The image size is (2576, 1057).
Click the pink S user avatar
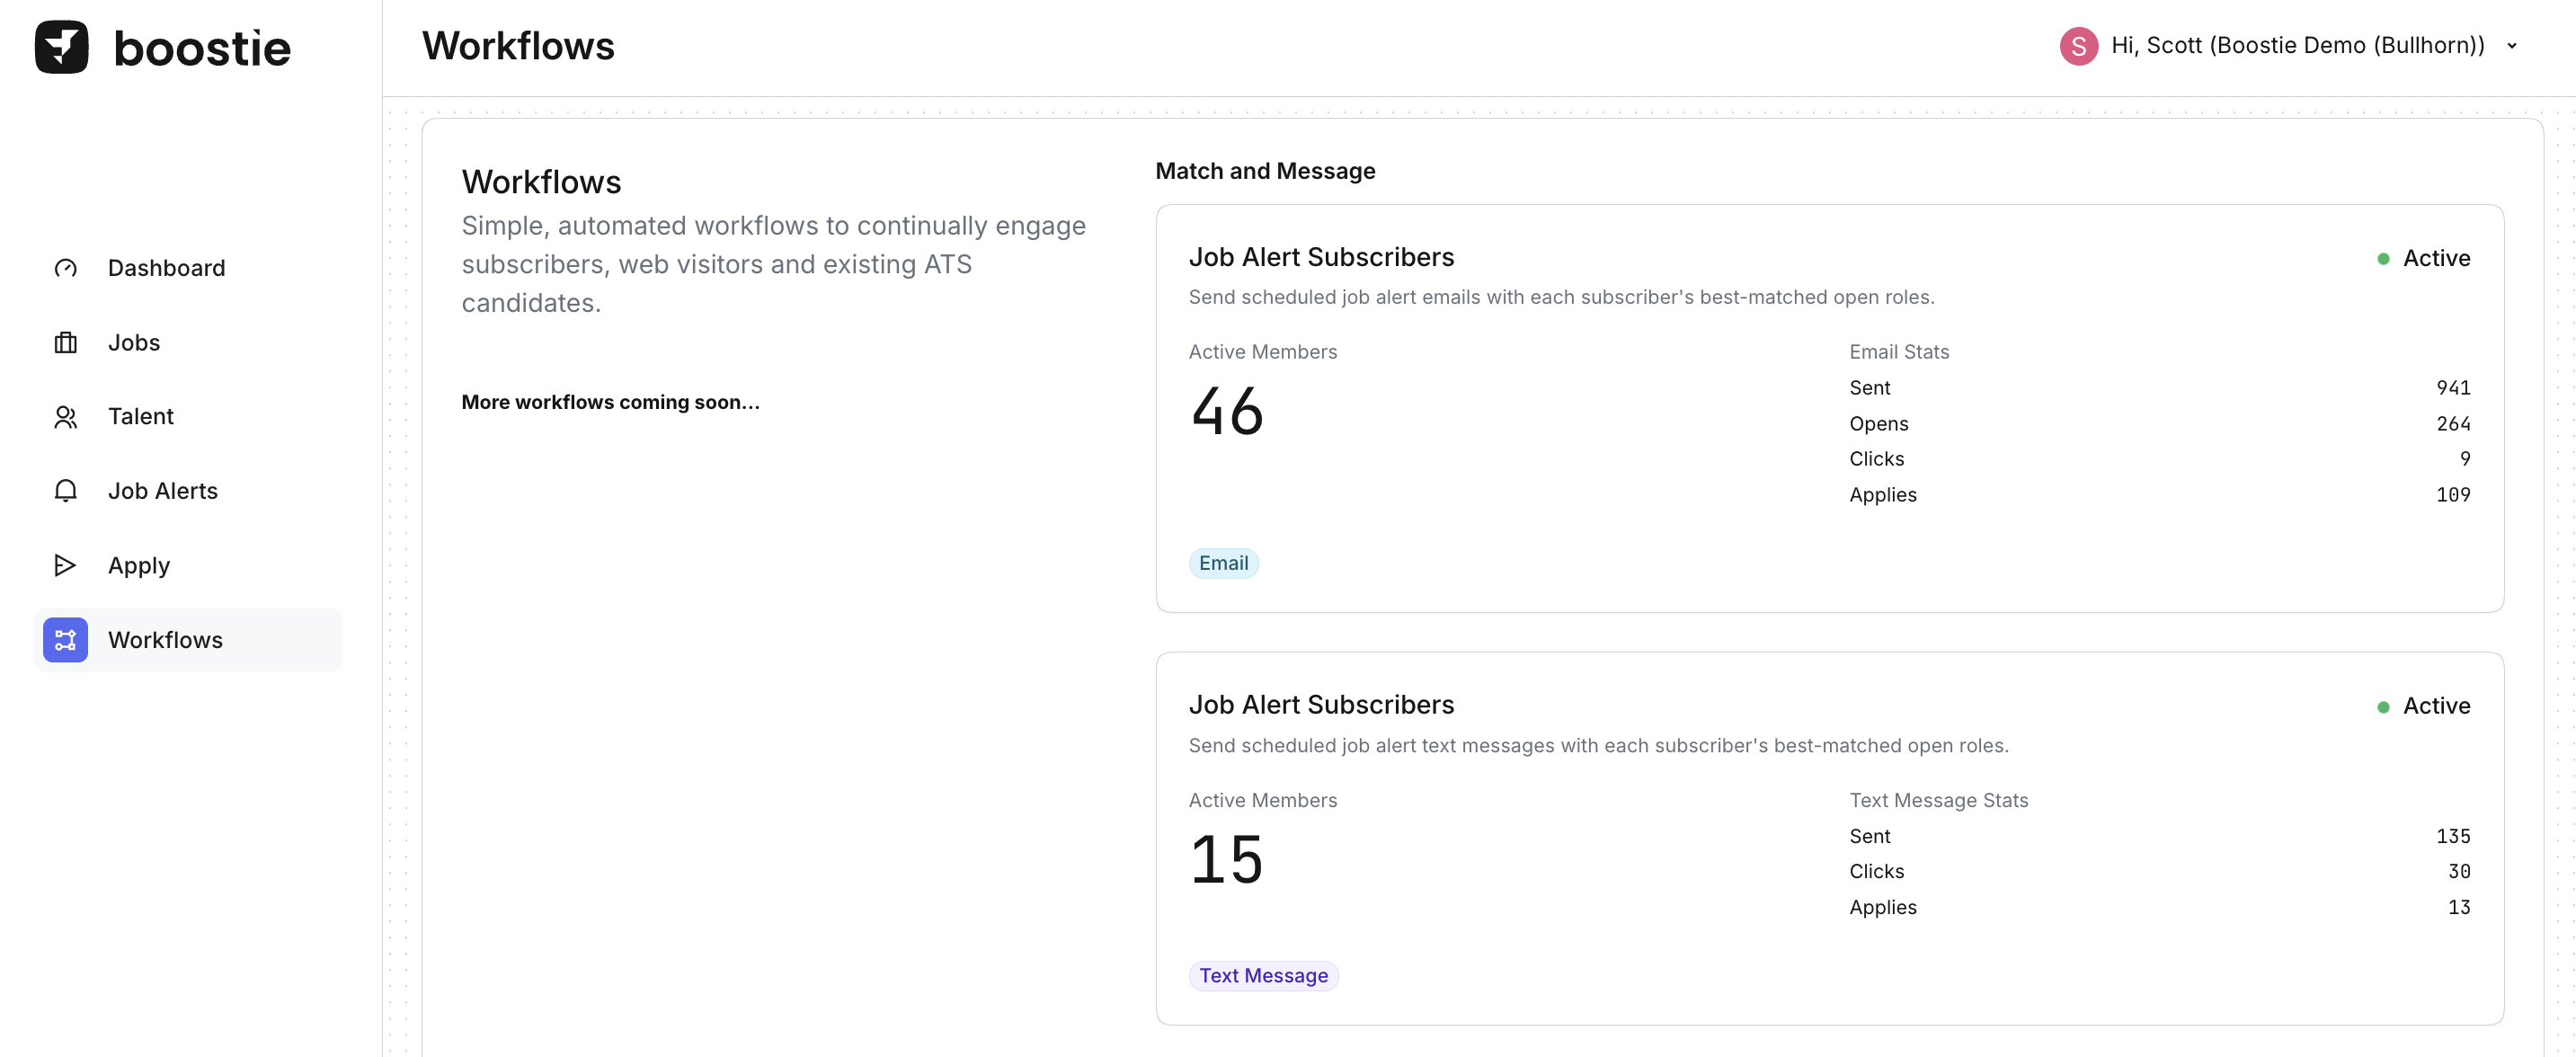[x=2078, y=46]
